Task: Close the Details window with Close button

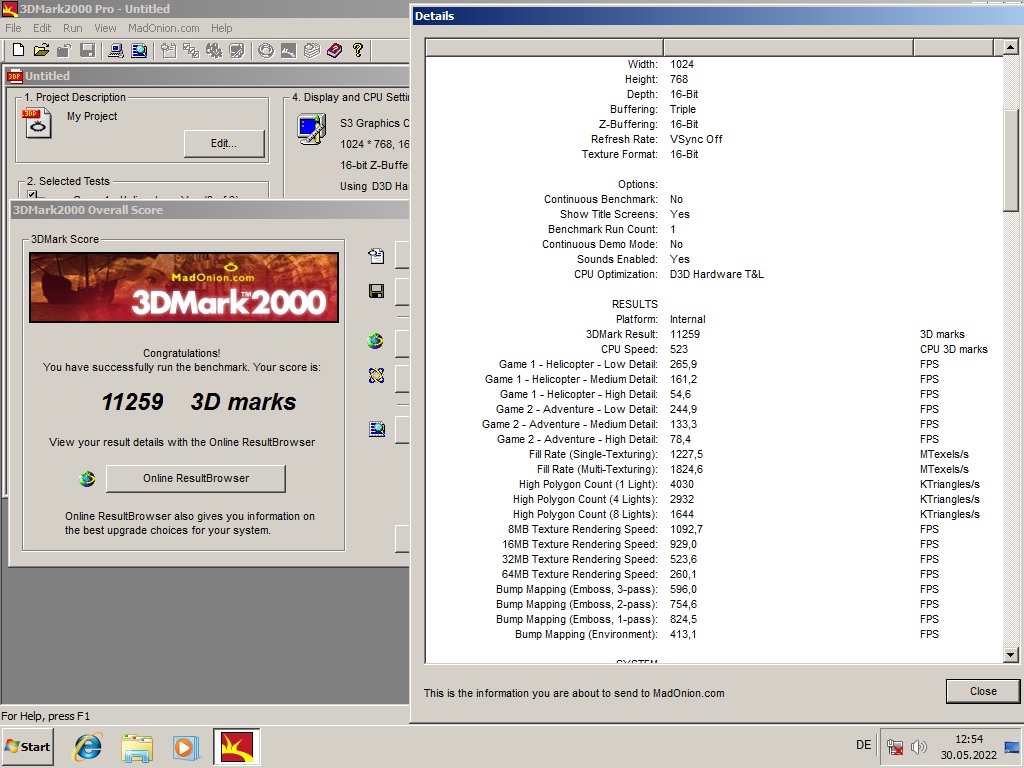Action: pos(983,691)
